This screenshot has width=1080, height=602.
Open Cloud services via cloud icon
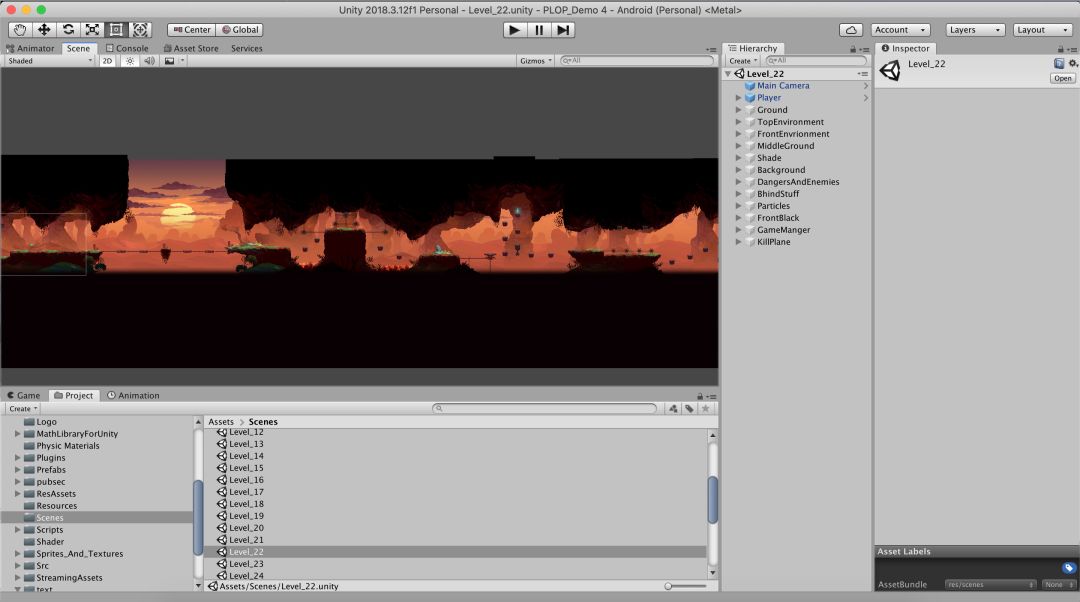coord(851,30)
